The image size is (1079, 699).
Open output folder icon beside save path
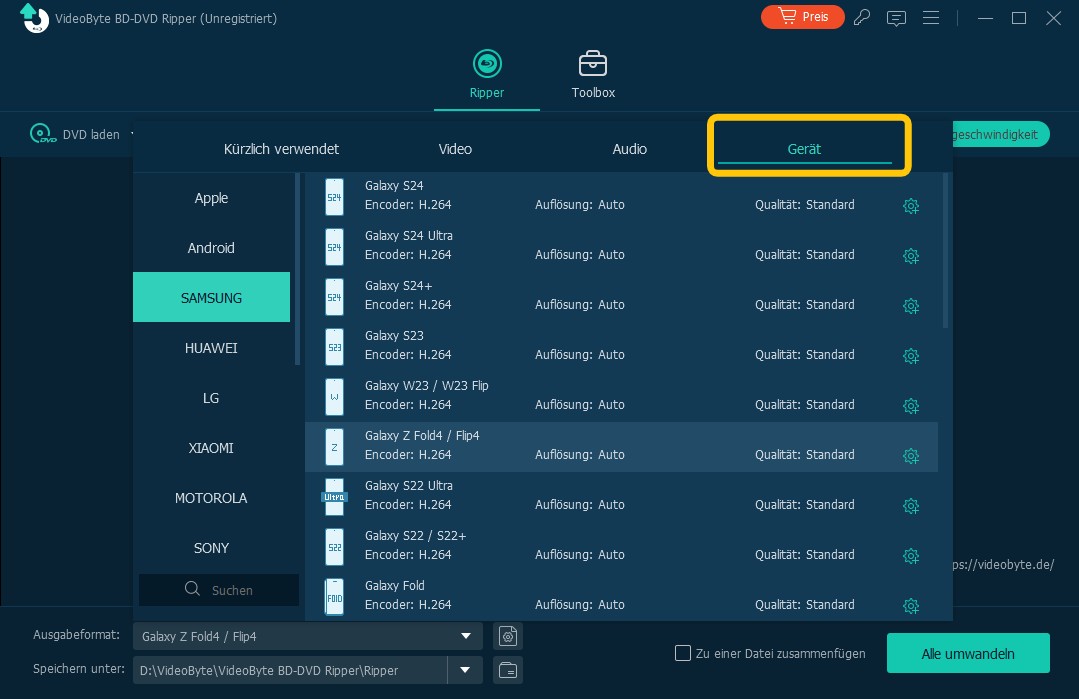pos(508,670)
